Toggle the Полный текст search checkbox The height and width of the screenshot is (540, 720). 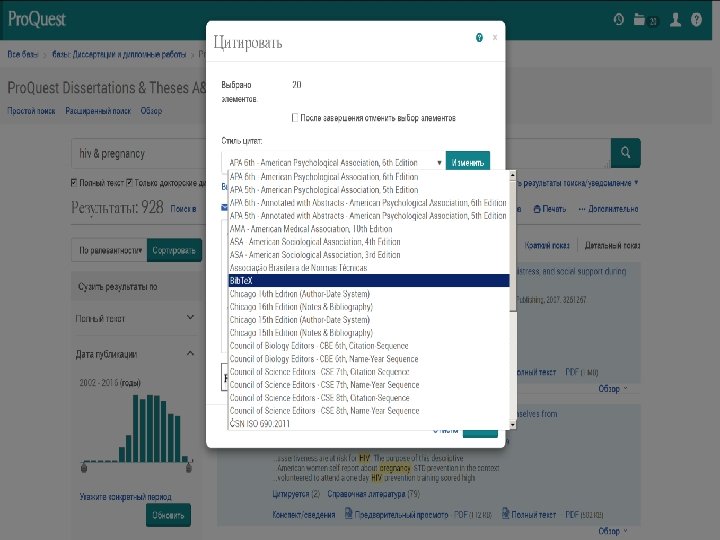click(74, 183)
